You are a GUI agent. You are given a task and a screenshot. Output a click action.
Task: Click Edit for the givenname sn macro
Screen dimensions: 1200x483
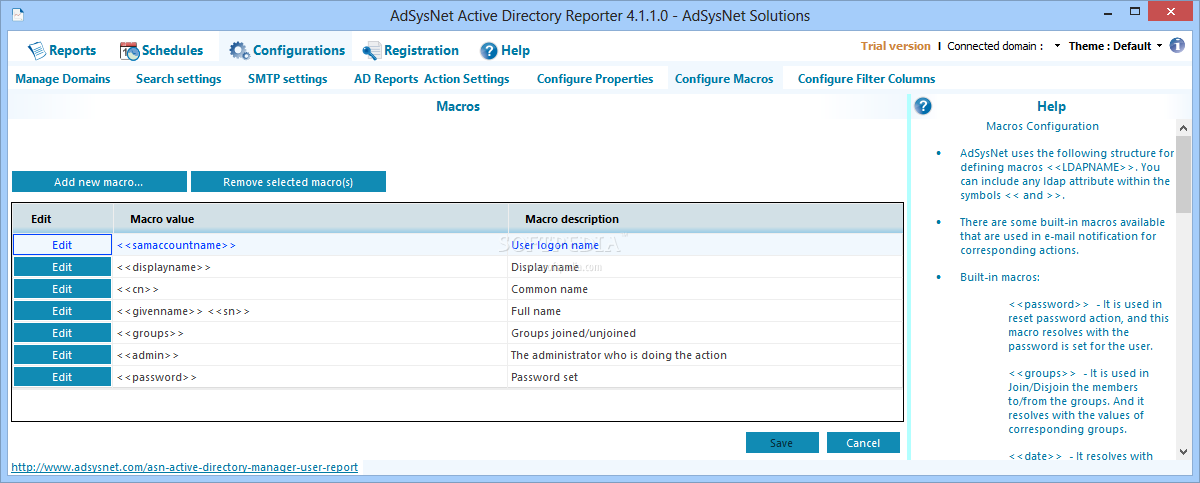pyautogui.click(x=62, y=311)
